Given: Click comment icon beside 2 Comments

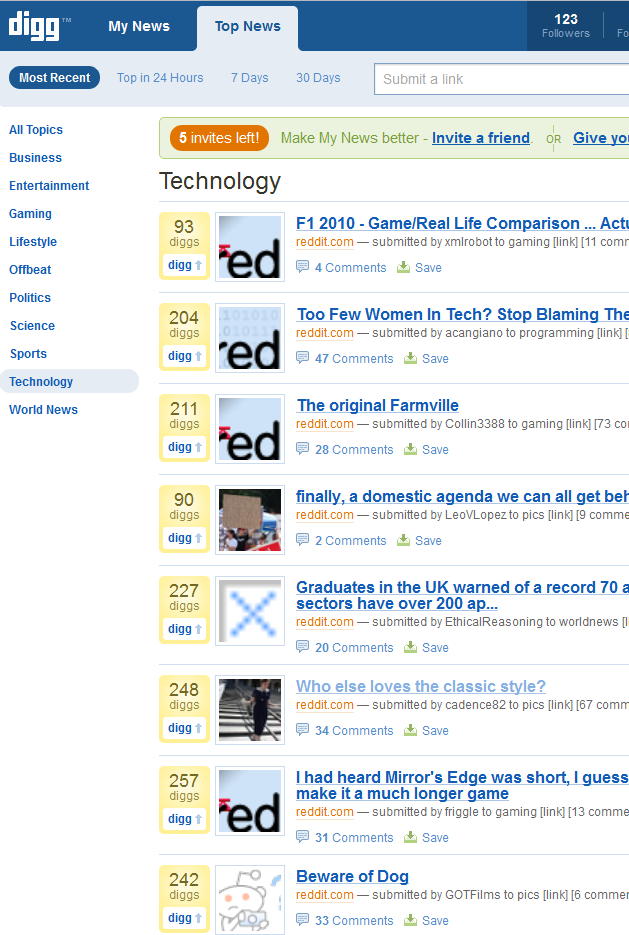Looking at the screenshot, I should pos(303,540).
